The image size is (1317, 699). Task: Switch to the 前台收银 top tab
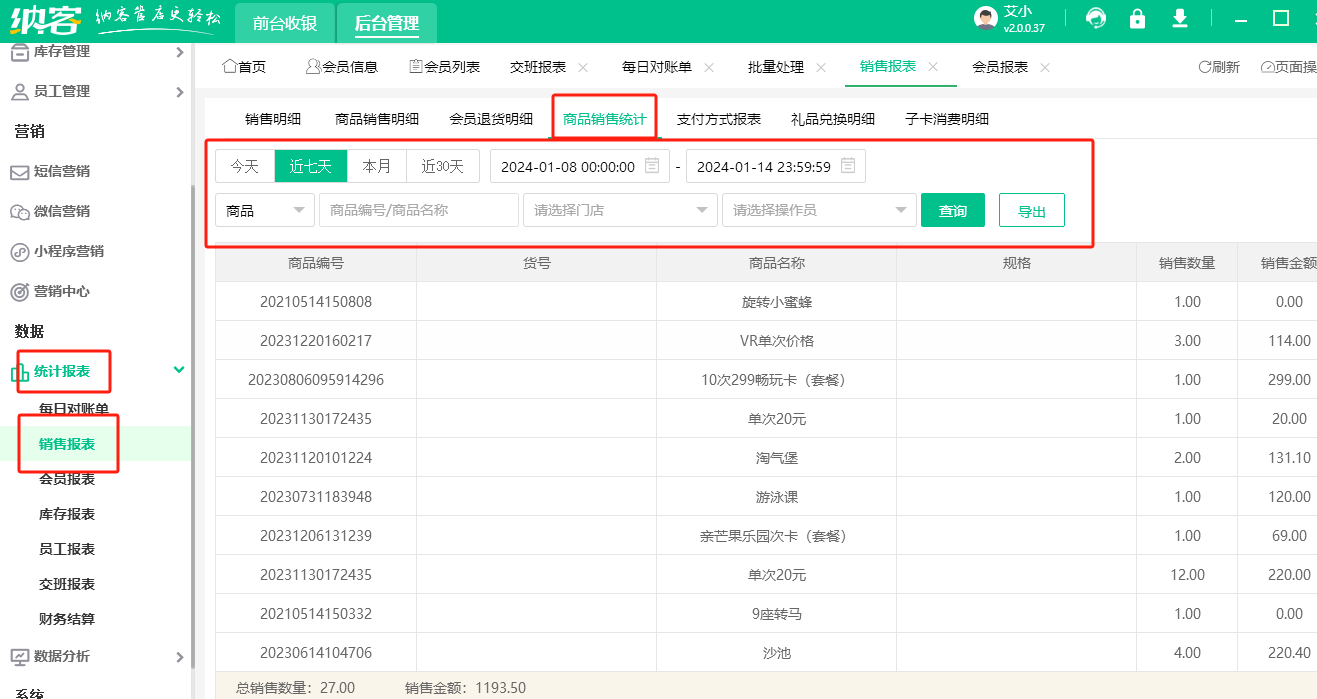pos(284,23)
